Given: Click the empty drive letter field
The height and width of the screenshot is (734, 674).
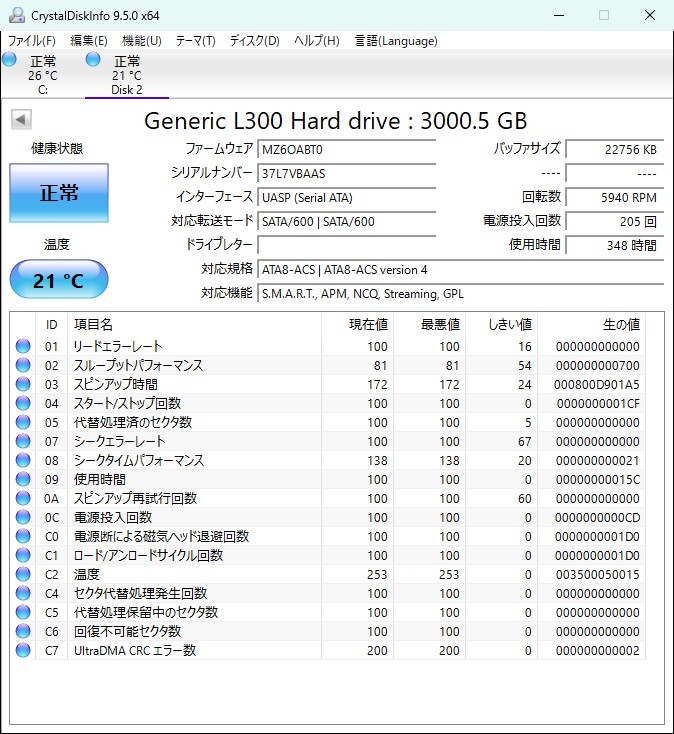Looking at the screenshot, I should [x=346, y=245].
